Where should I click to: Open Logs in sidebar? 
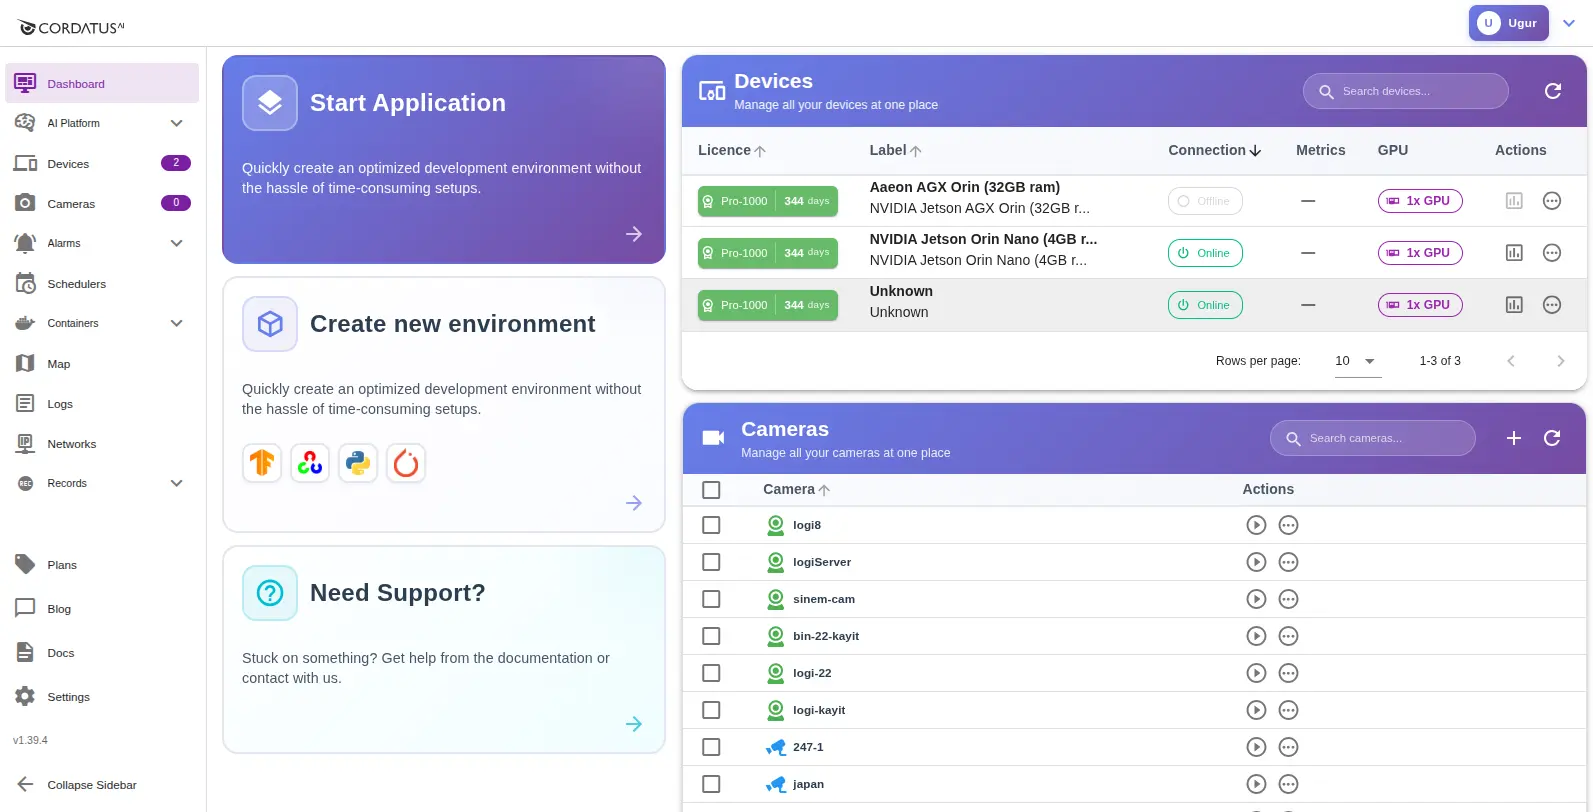102,403
